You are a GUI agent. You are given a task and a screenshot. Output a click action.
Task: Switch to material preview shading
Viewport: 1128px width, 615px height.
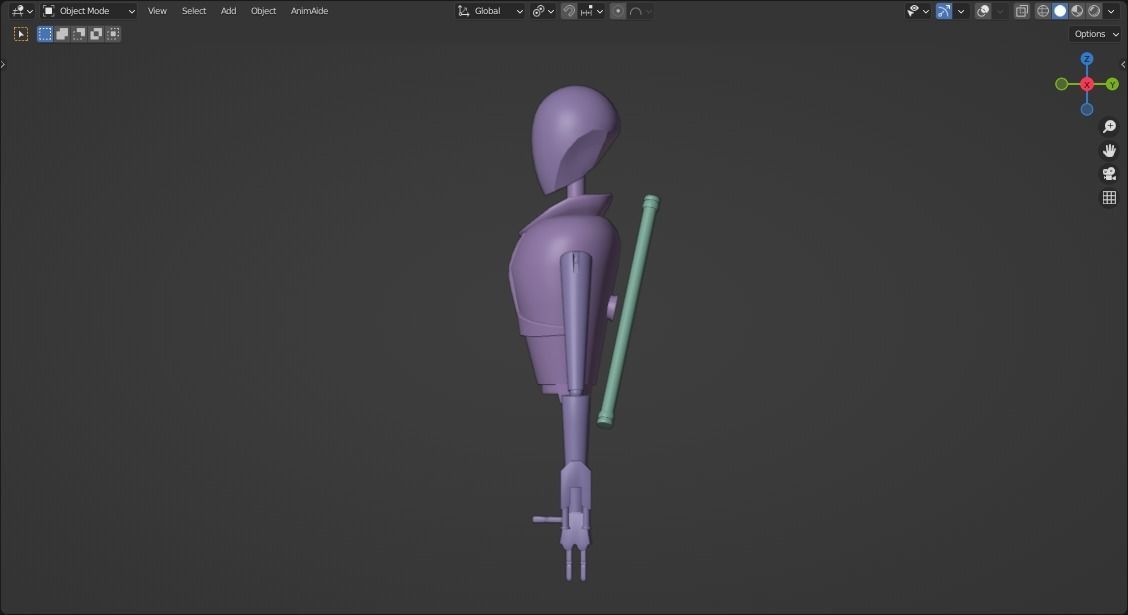(x=1077, y=11)
